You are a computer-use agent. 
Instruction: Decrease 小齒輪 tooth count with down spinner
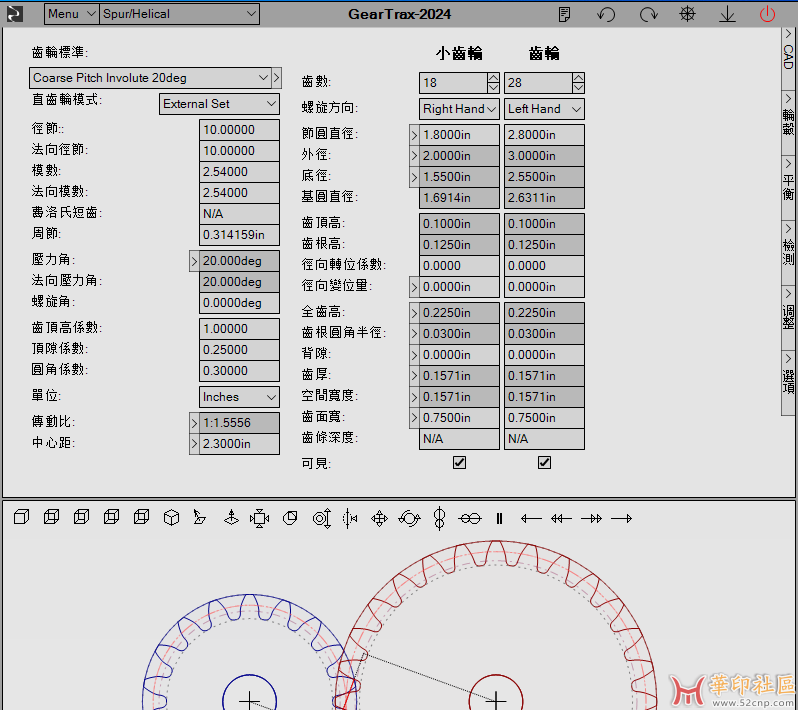pyautogui.click(x=493, y=88)
